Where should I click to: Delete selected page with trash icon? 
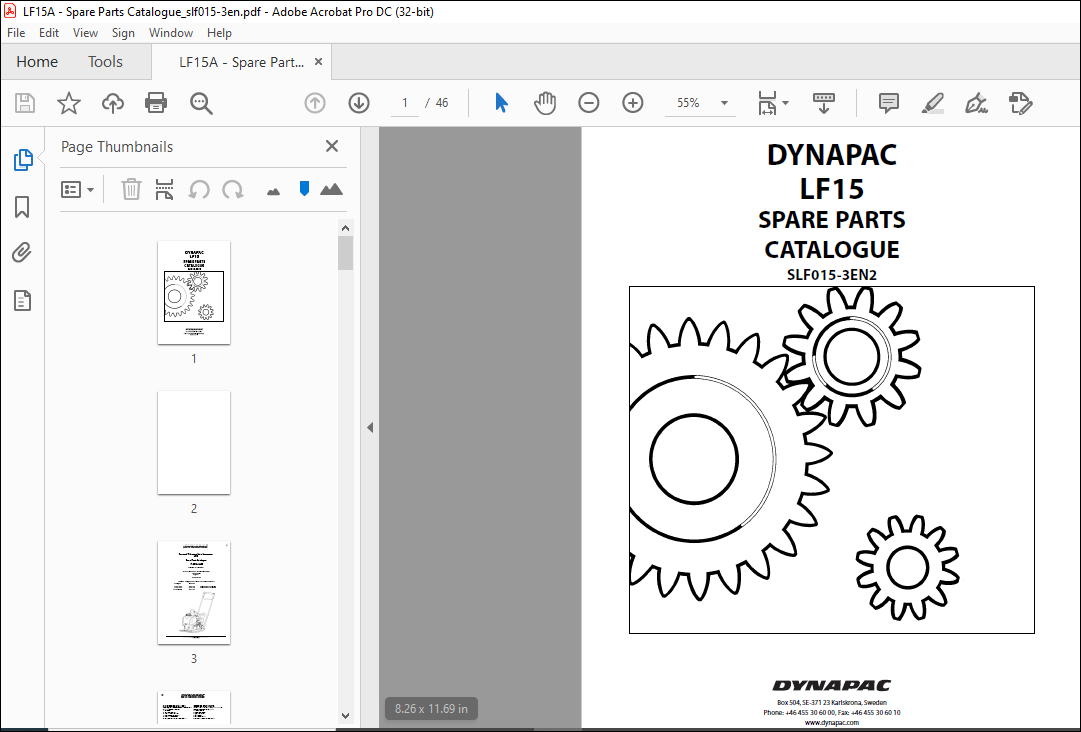pyautogui.click(x=131, y=190)
